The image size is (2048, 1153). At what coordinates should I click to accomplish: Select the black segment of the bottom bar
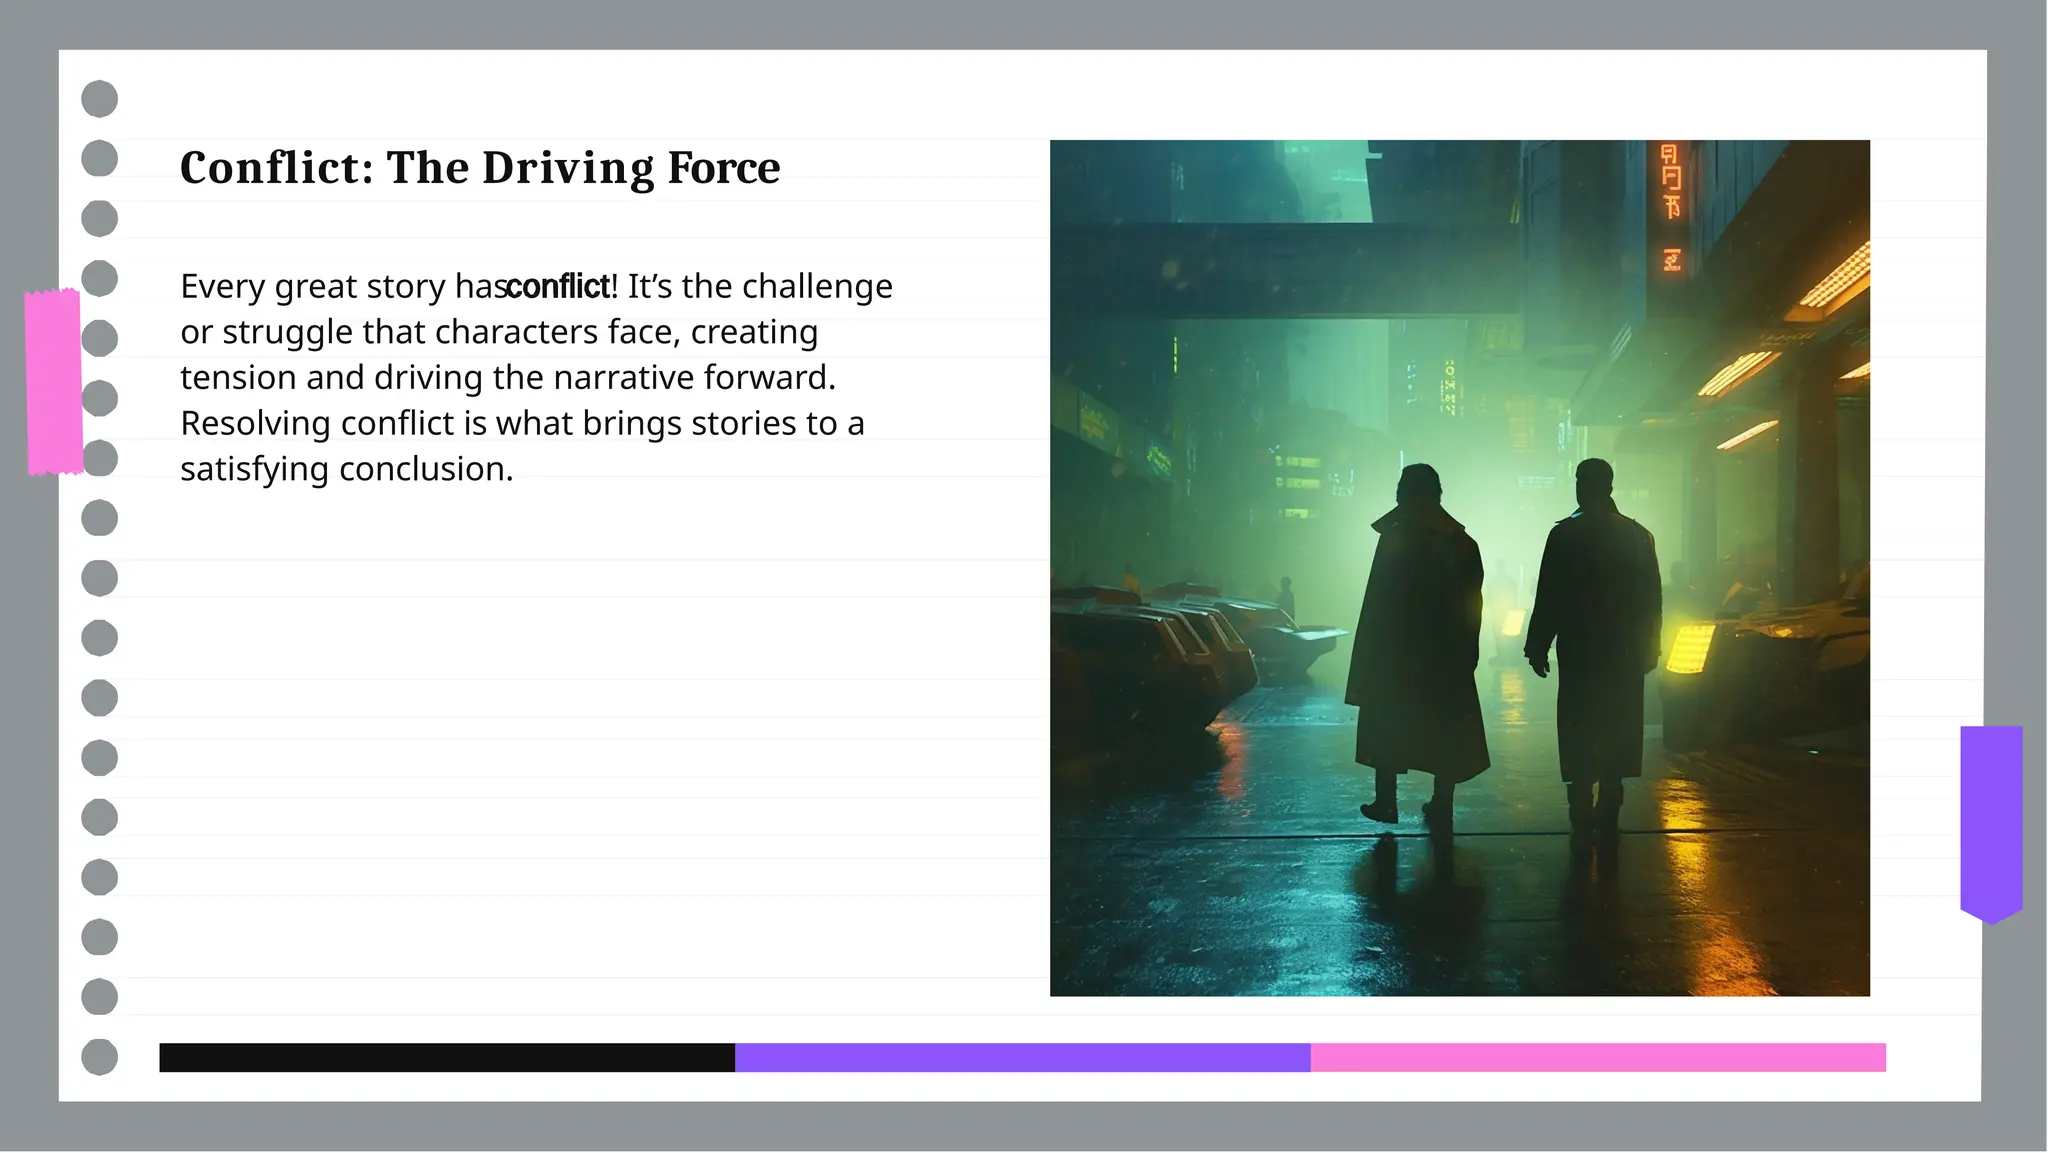pos(447,1057)
